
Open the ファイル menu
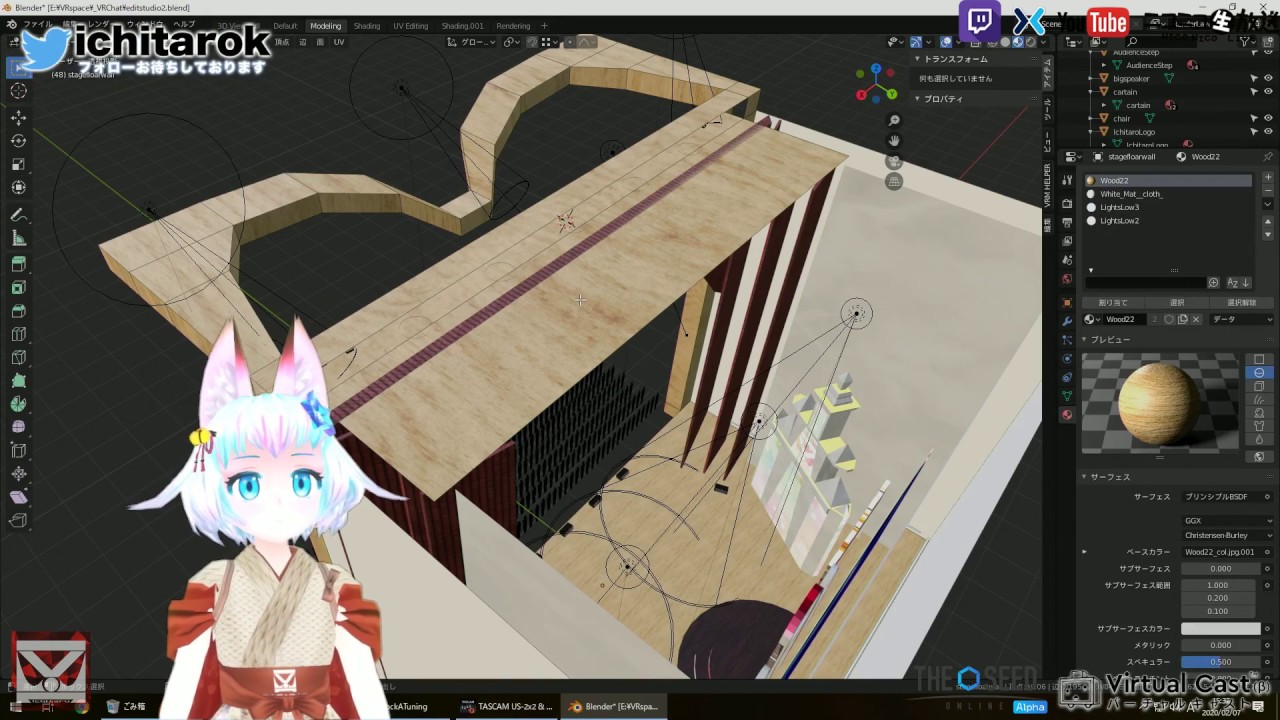(37, 23)
